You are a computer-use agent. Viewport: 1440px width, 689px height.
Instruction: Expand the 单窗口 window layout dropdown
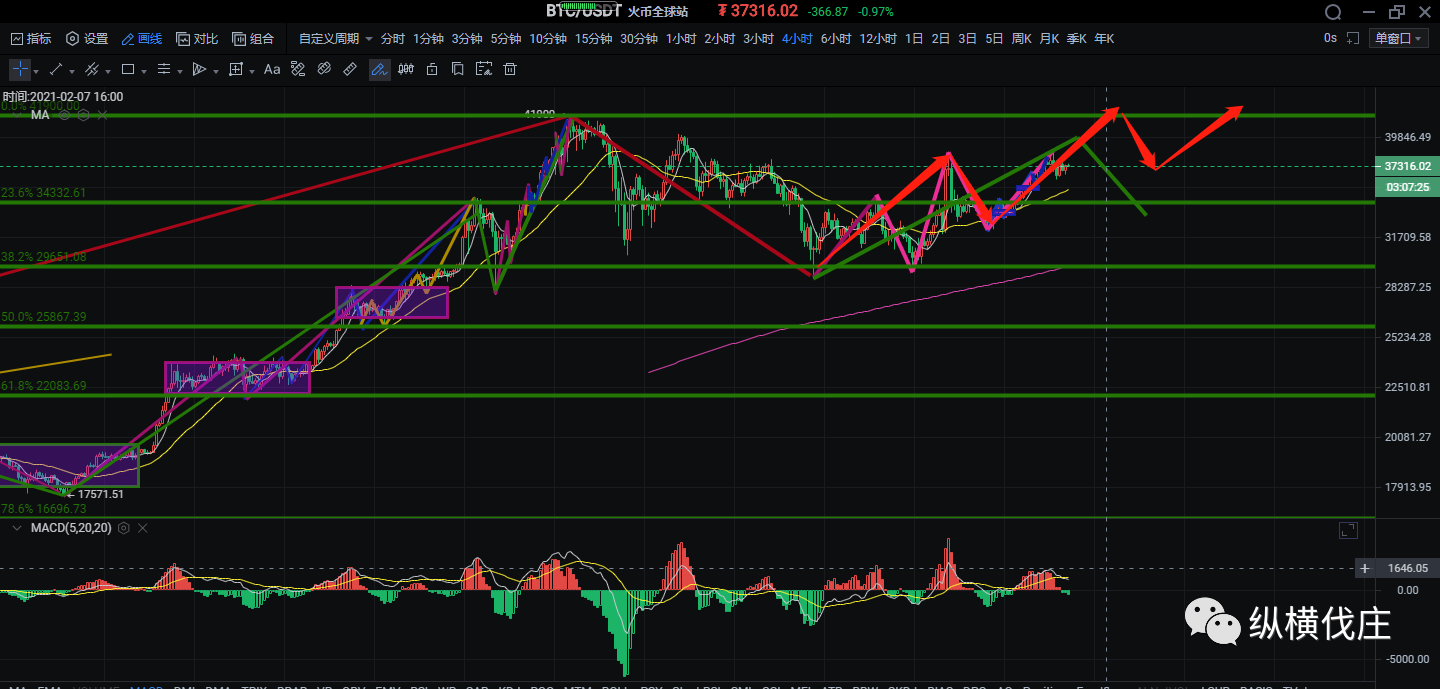pos(1398,39)
